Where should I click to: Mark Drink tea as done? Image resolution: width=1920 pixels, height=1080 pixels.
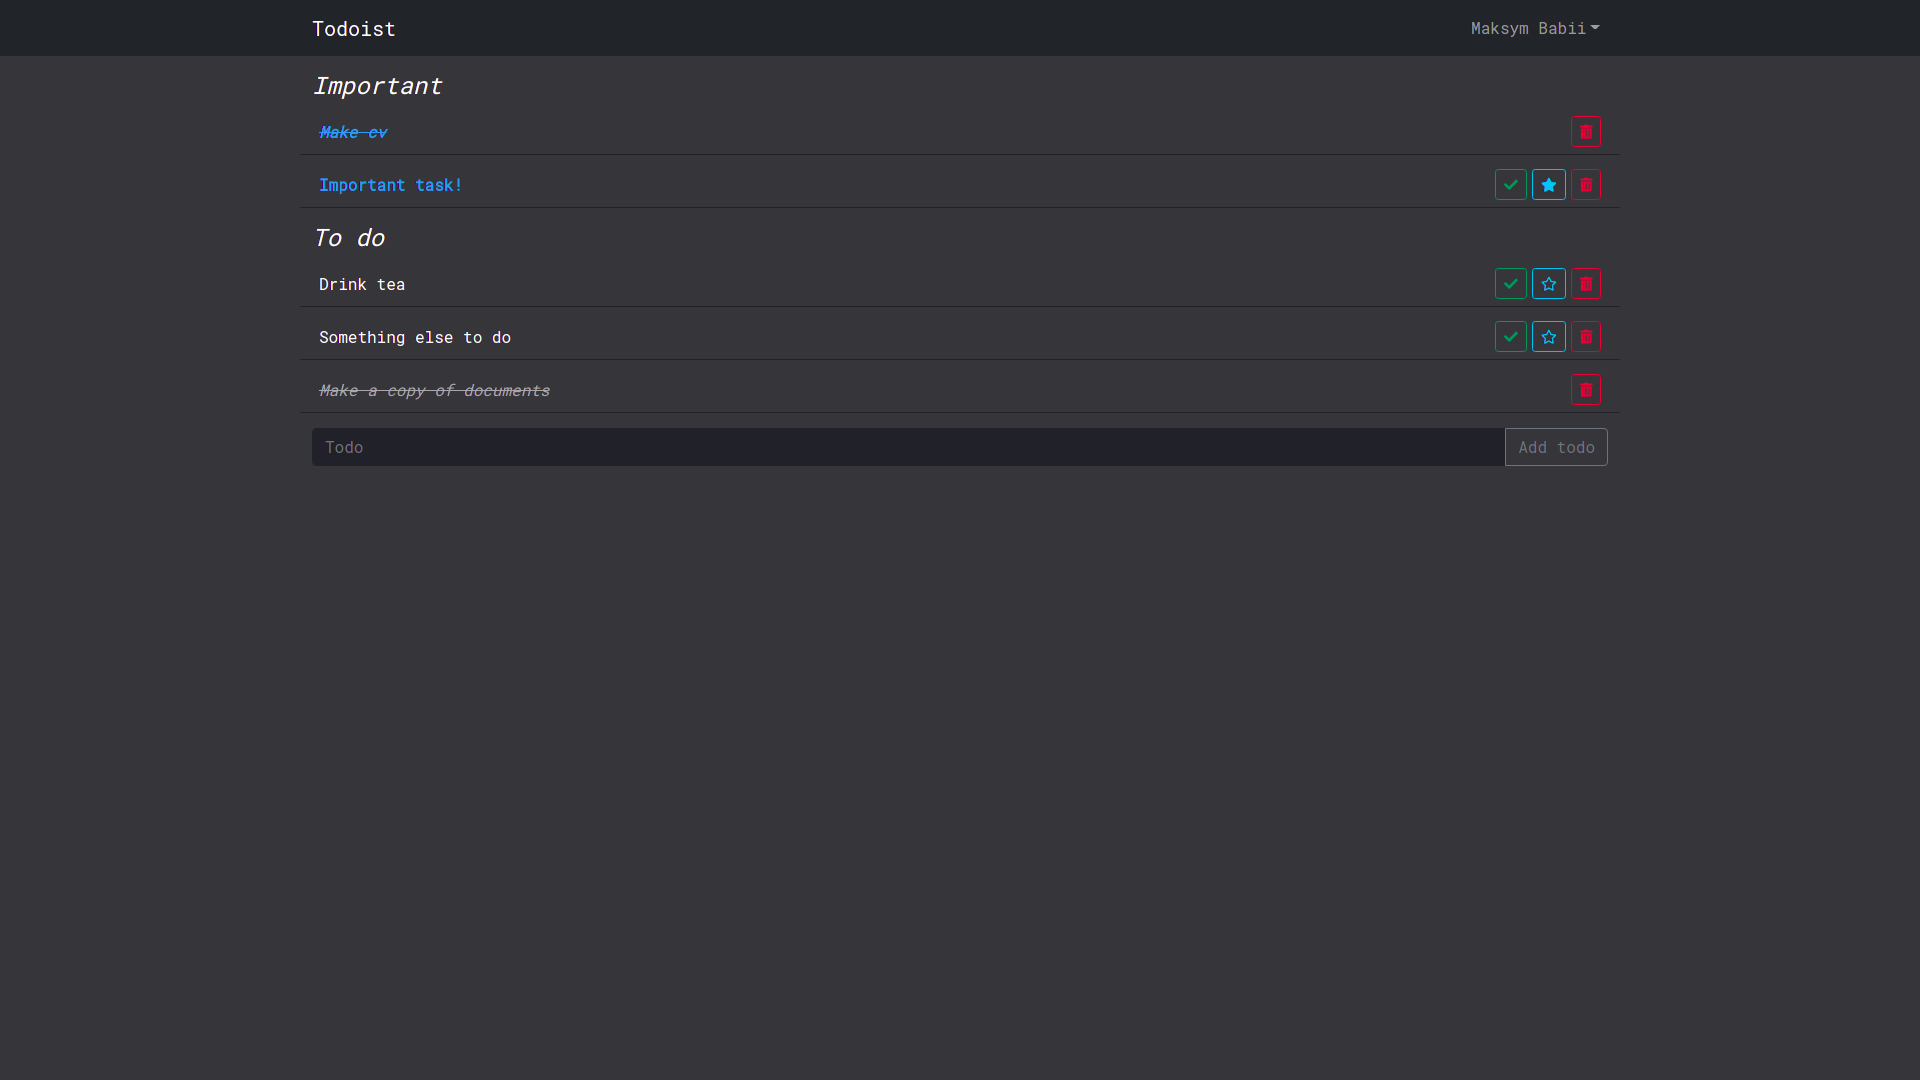pos(1510,284)
